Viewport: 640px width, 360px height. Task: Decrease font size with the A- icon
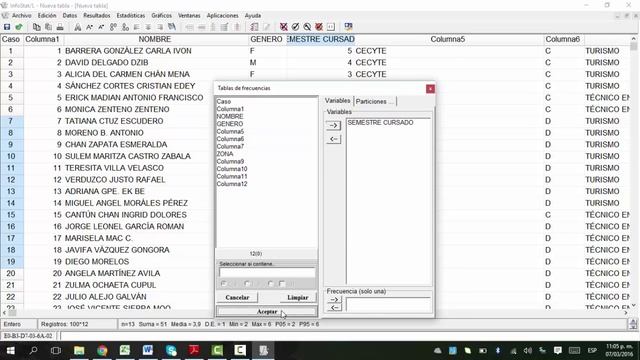point(101,27)
